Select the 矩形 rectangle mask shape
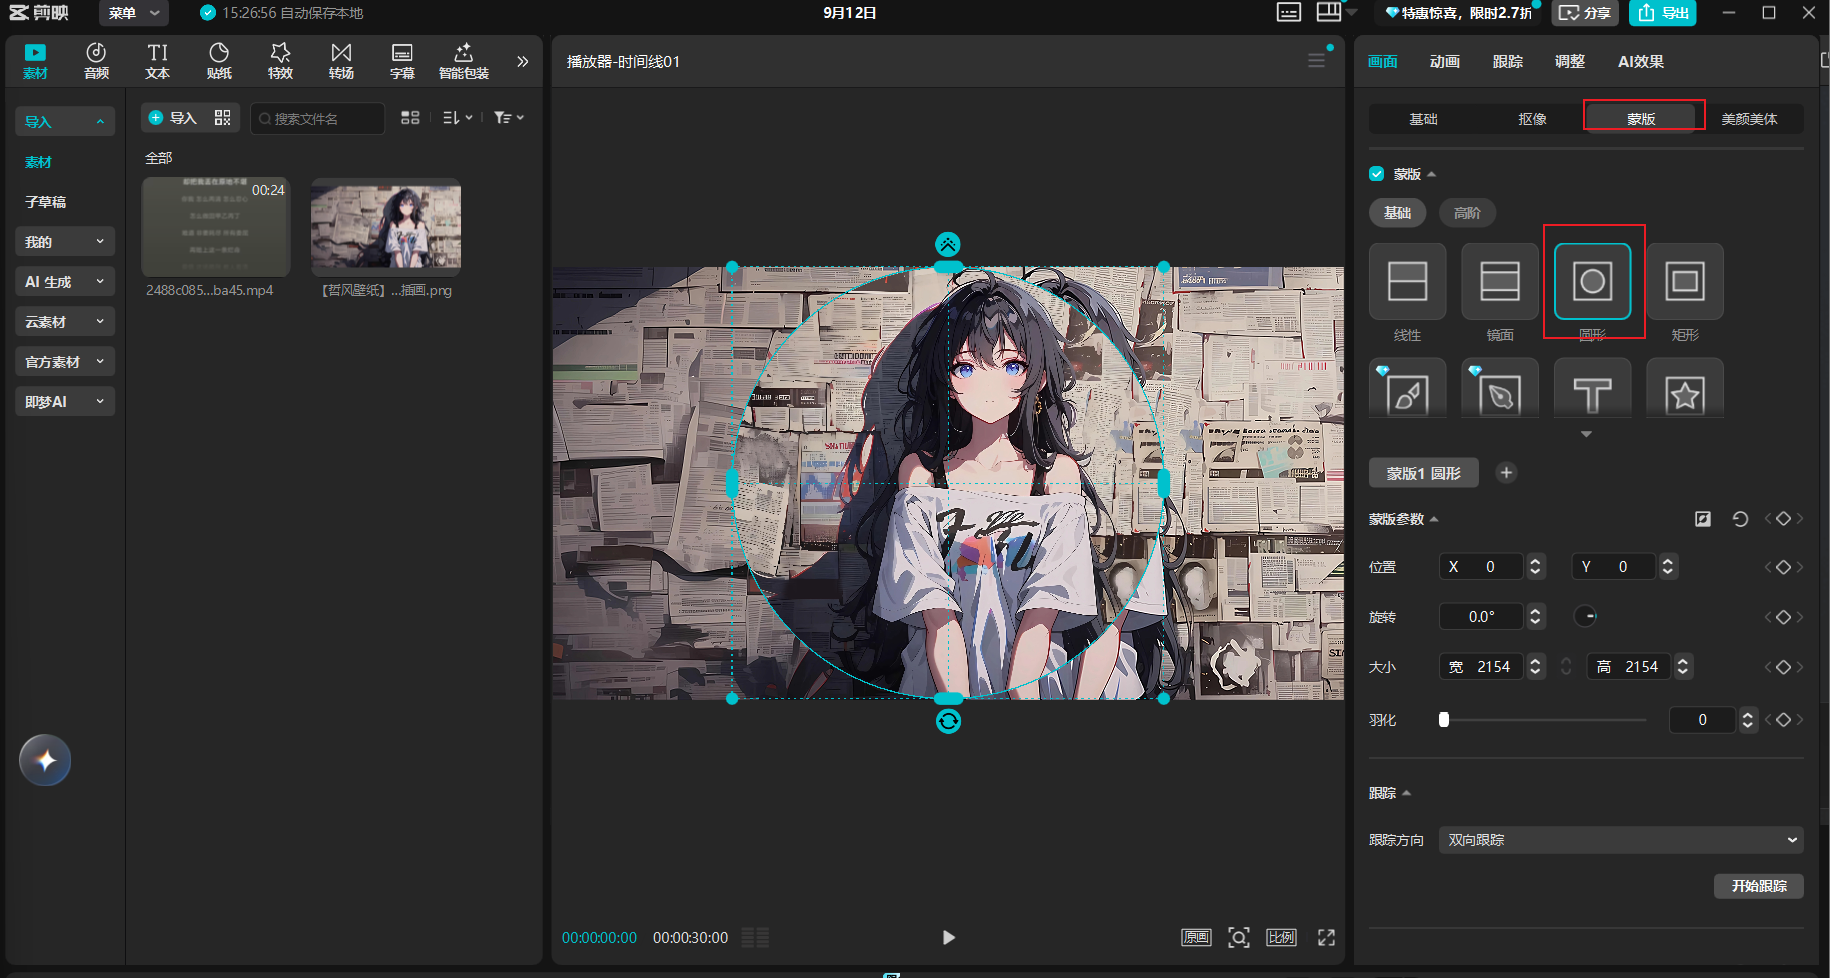The image size is (1830, 978). pyautogui.click(x=1685, y=281)
